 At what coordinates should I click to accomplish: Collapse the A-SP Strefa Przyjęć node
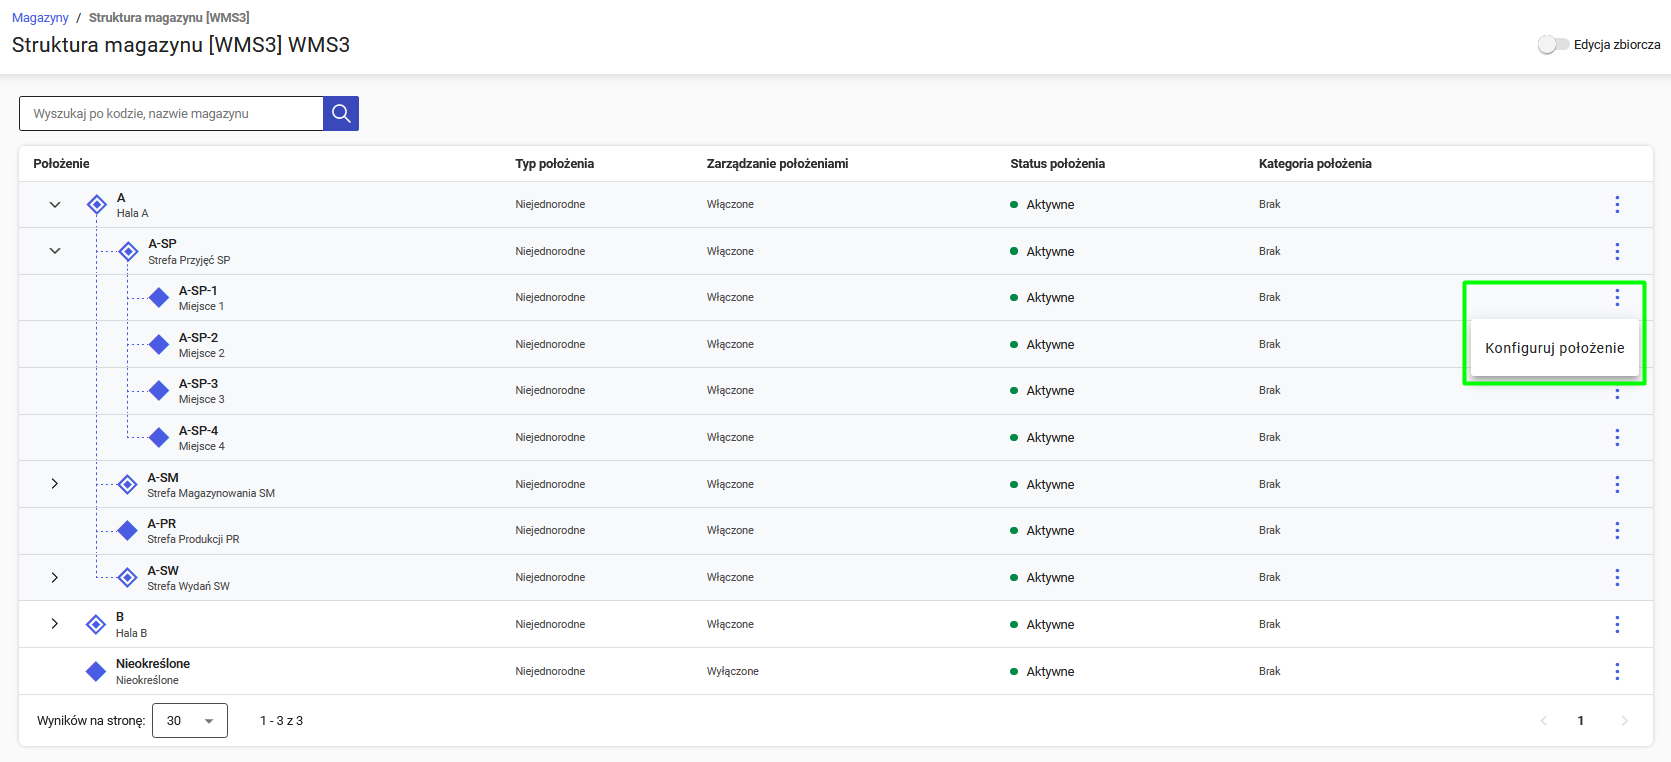click(x=55, y=252)
